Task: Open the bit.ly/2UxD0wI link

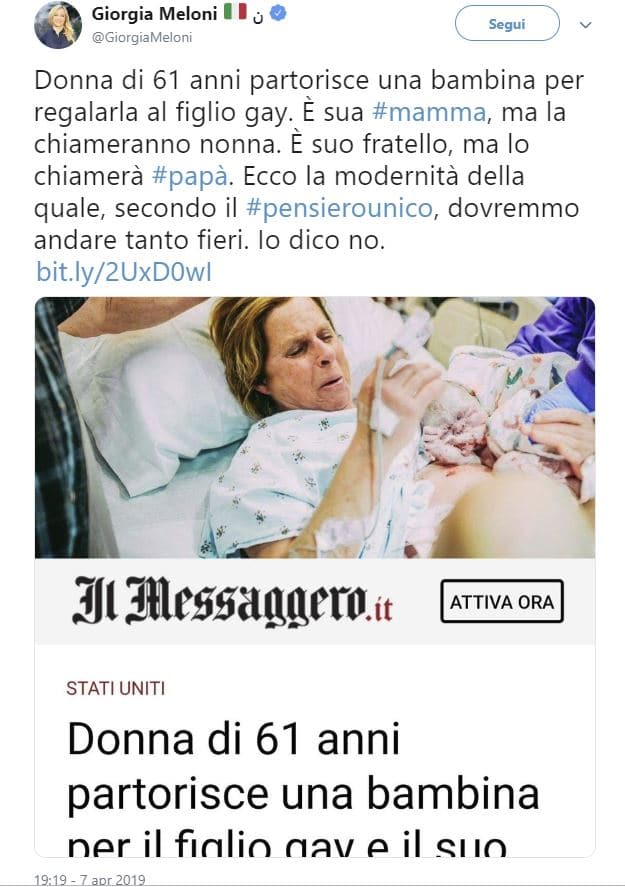Action: point(124,272)
